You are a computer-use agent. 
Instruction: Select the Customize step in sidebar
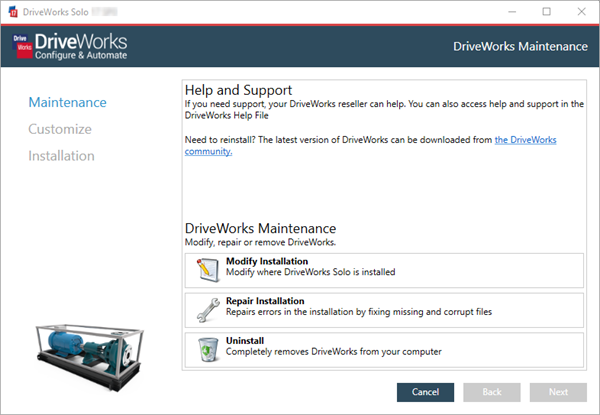point(60,129)
